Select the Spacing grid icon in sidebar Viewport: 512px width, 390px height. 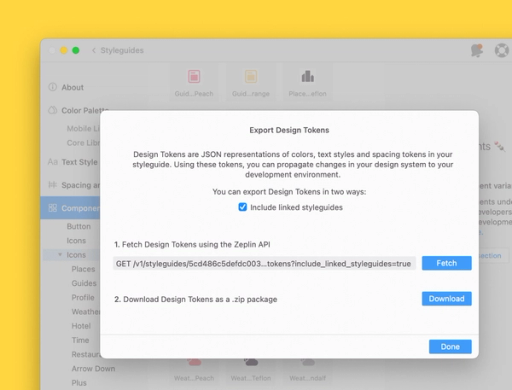point(53,185)
